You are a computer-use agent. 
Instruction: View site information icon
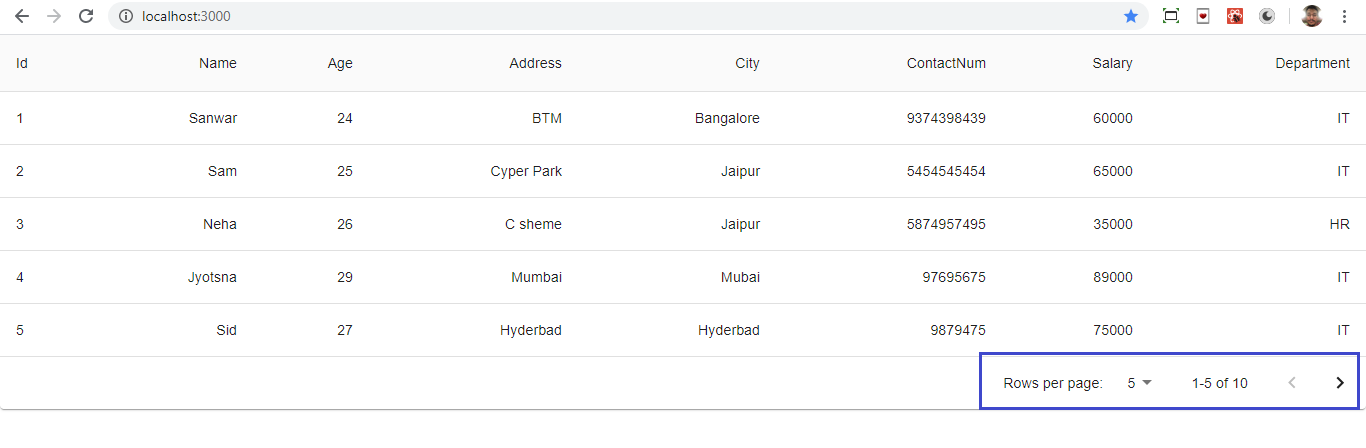coord(125,16)
